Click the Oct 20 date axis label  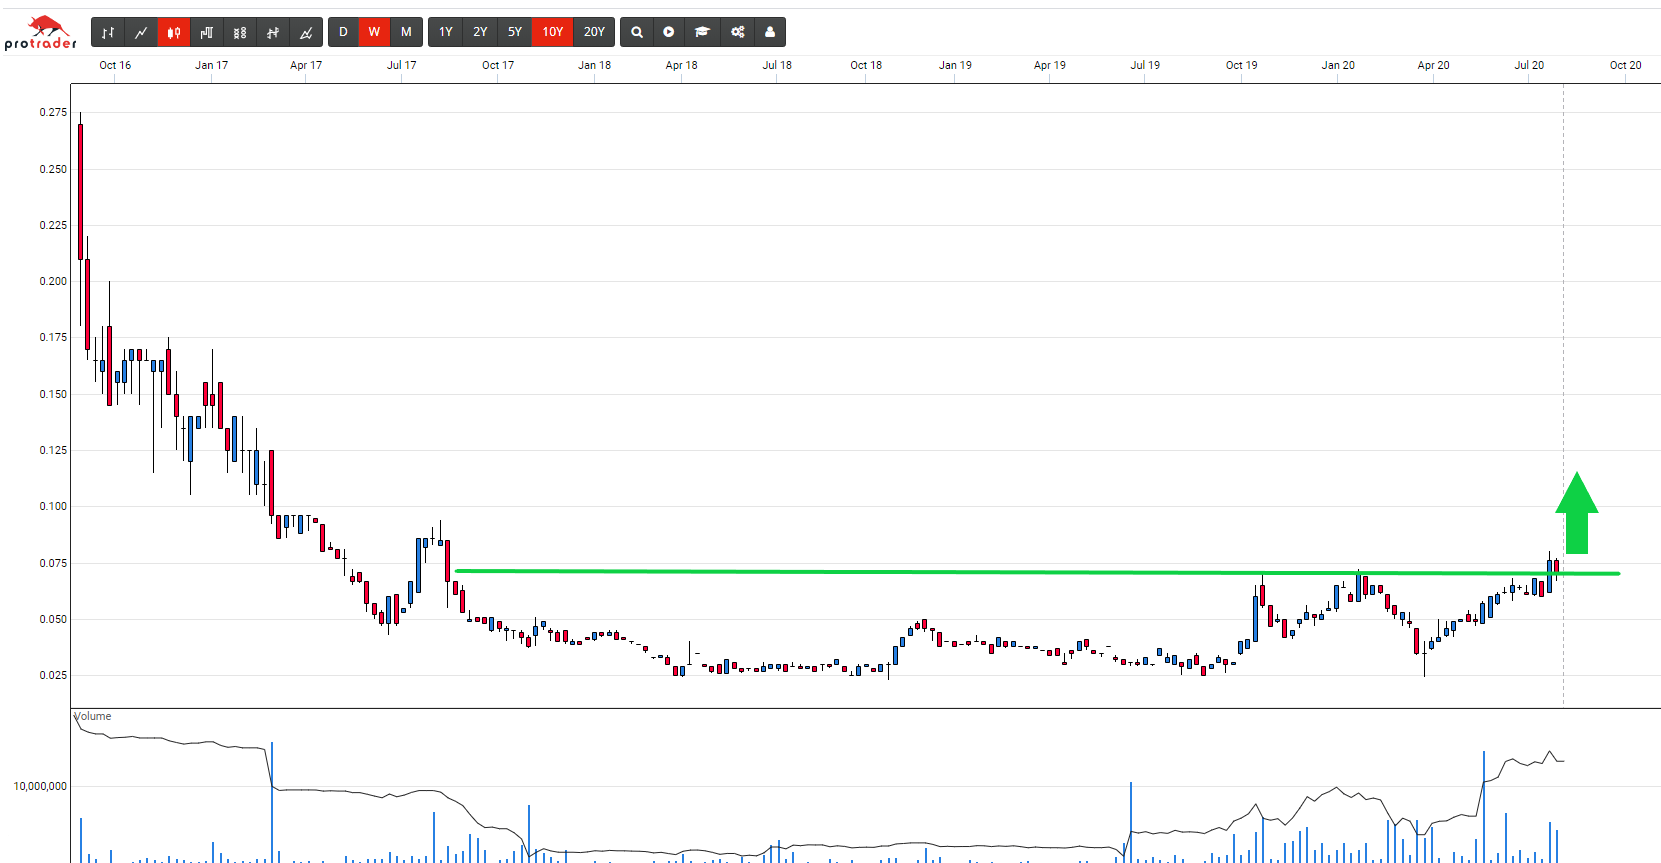pos(1625,65)
